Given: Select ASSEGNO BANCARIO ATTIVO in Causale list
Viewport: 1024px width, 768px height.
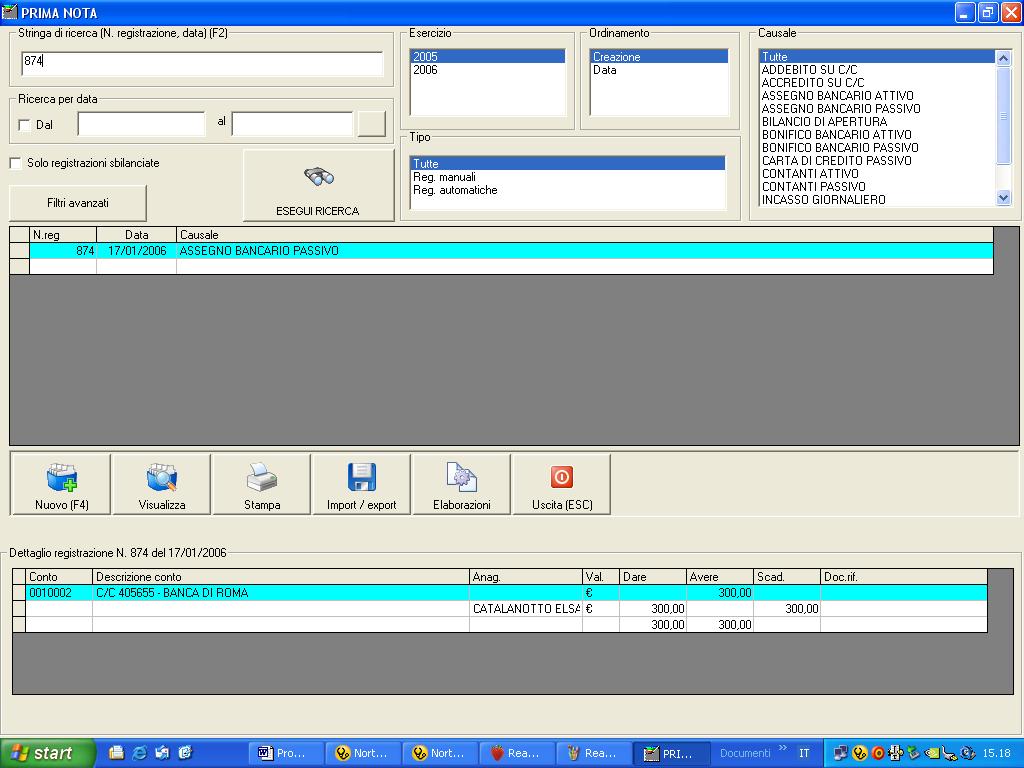Looking at the screenshot, I should (x=877, y=95).
